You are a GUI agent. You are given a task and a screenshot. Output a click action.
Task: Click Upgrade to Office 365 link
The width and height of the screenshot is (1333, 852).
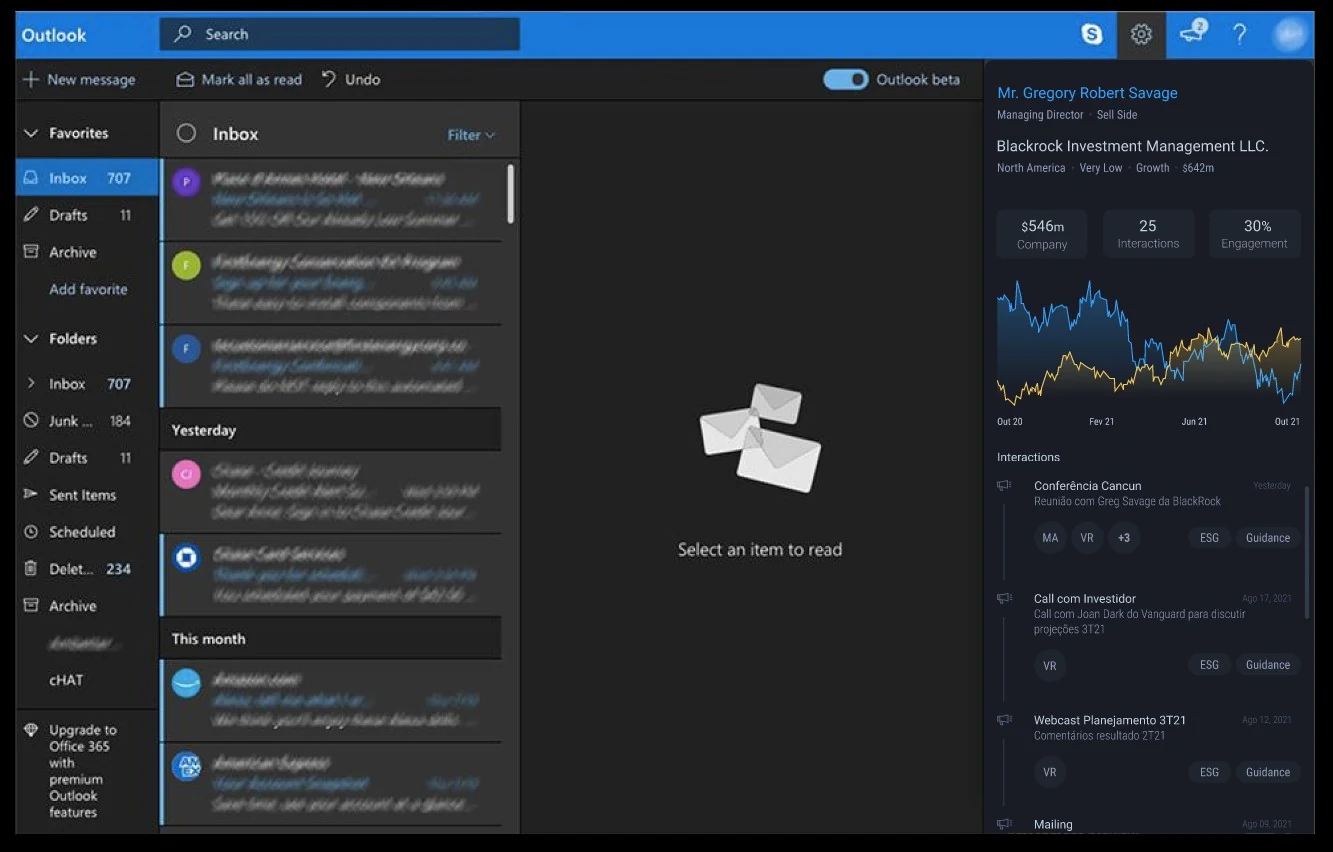[x=83, y=771]
